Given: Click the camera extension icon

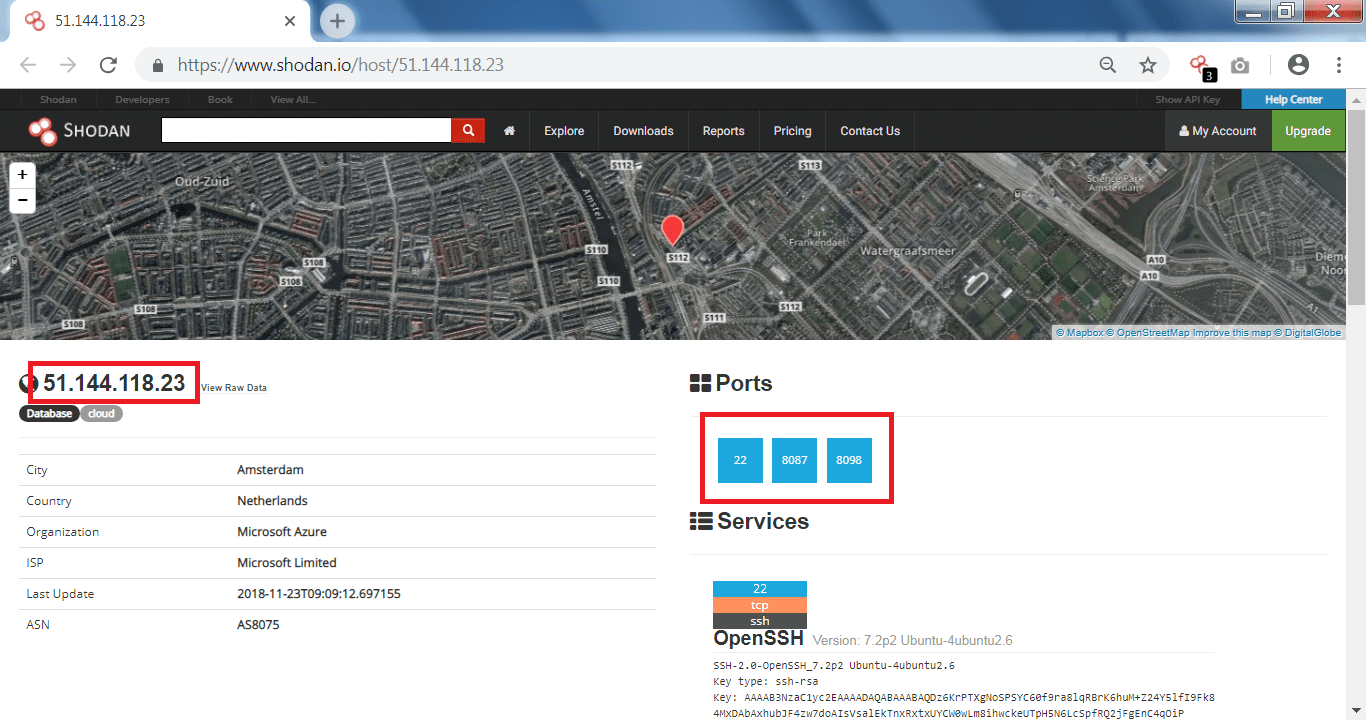Looking at the screenshot, I should coord(1240,65).
